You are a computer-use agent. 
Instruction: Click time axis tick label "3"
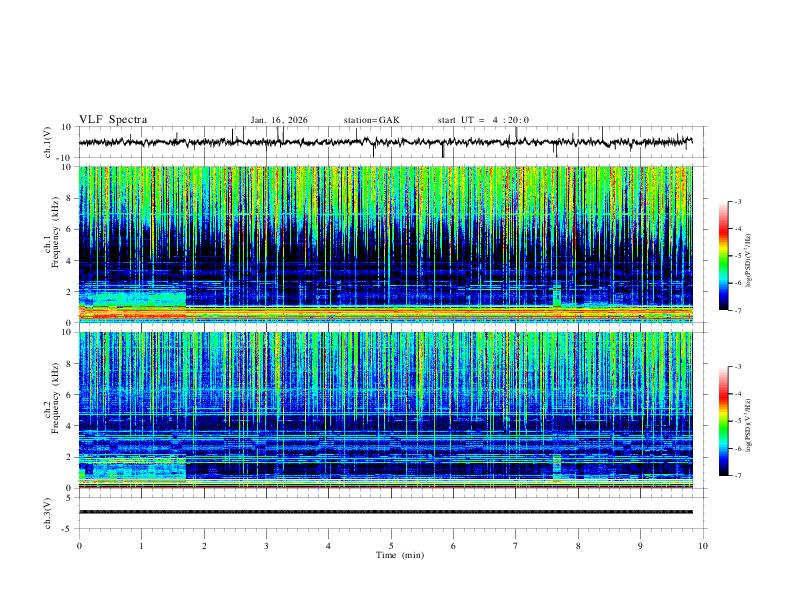coord(266,546)
